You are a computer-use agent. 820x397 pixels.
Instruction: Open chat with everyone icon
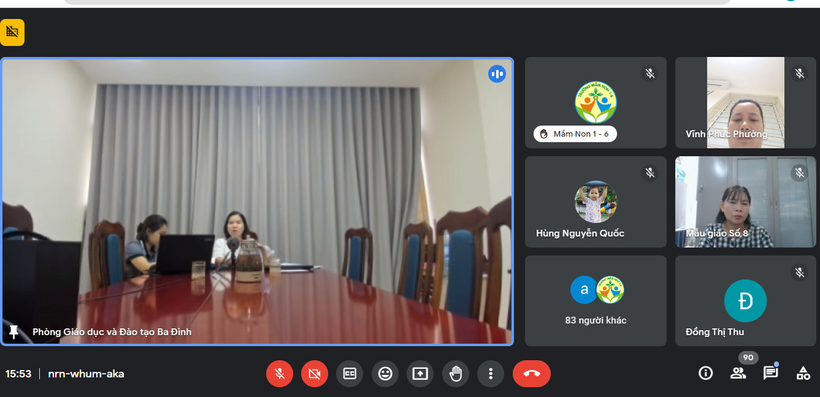point(770,373)
